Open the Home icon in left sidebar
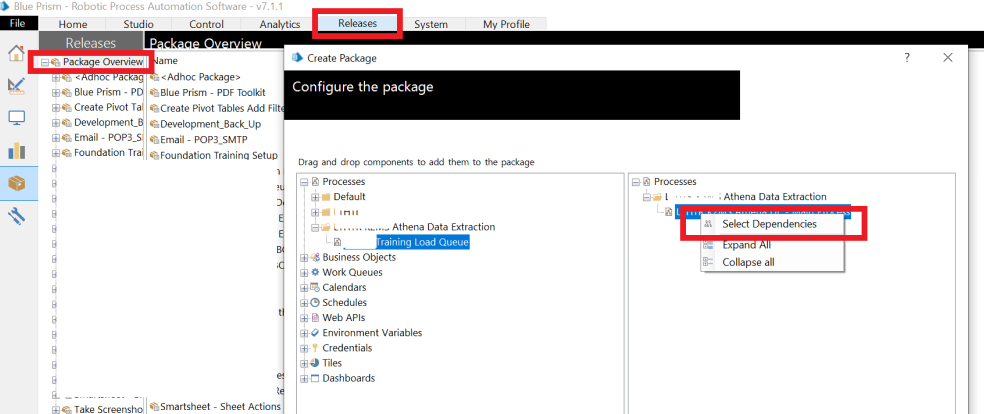 (x=16, y=53)
